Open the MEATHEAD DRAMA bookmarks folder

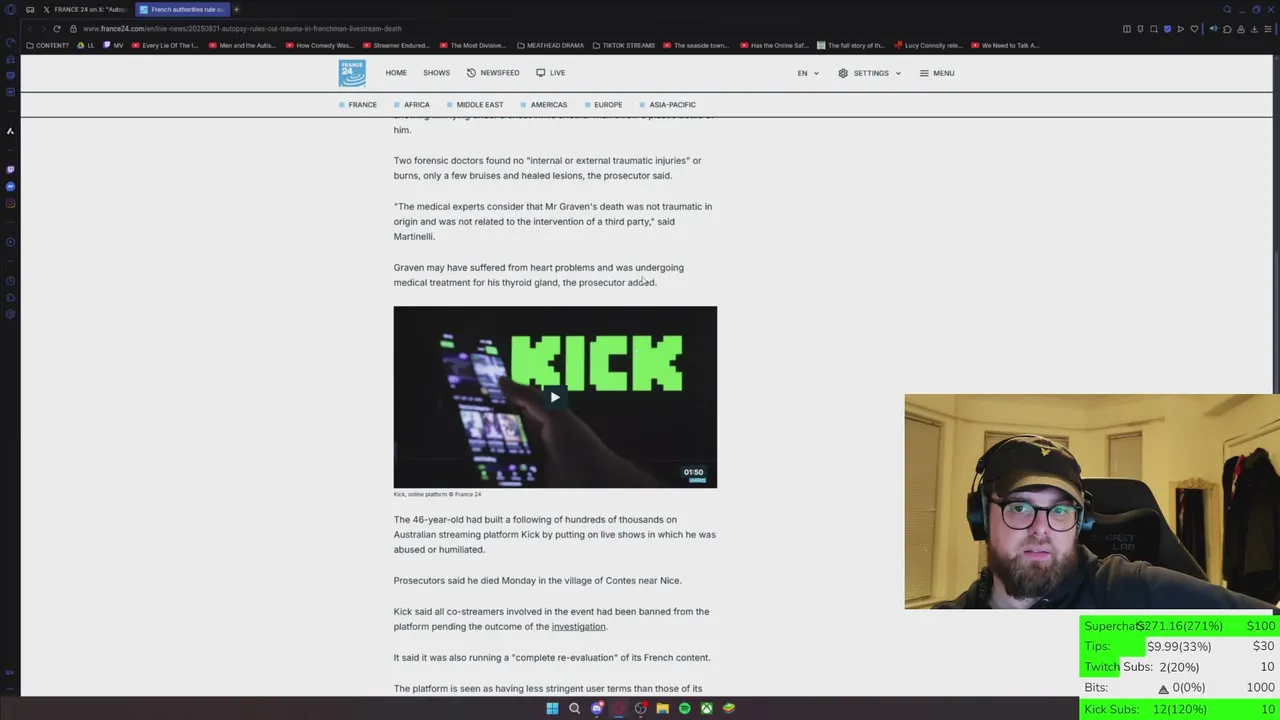tap(551, 45)
